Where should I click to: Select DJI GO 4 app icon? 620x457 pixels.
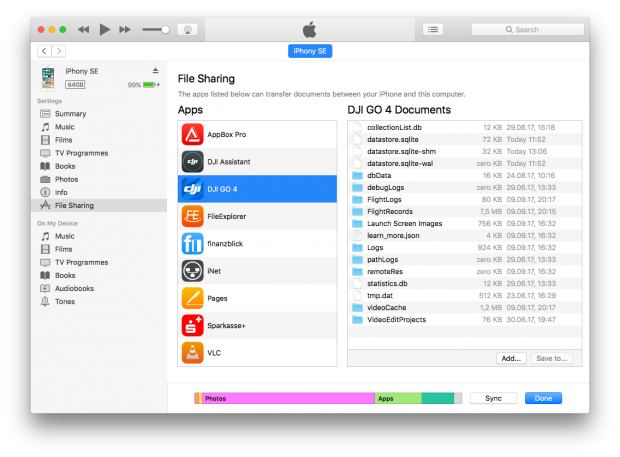(193, 189)
